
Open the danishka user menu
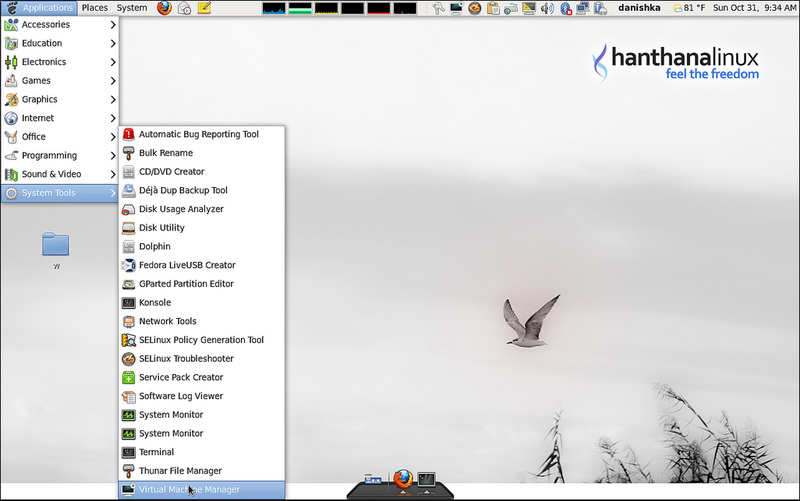click(639, 8)
